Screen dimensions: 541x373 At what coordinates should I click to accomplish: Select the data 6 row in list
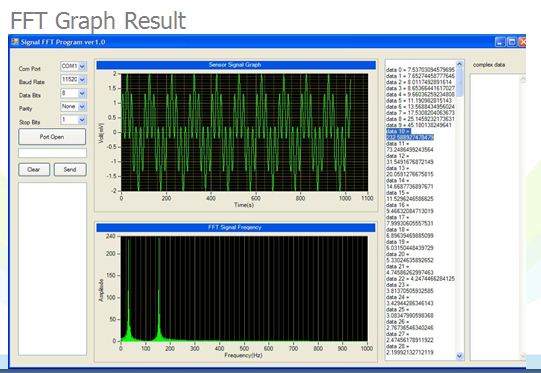(x=420, y=107)
